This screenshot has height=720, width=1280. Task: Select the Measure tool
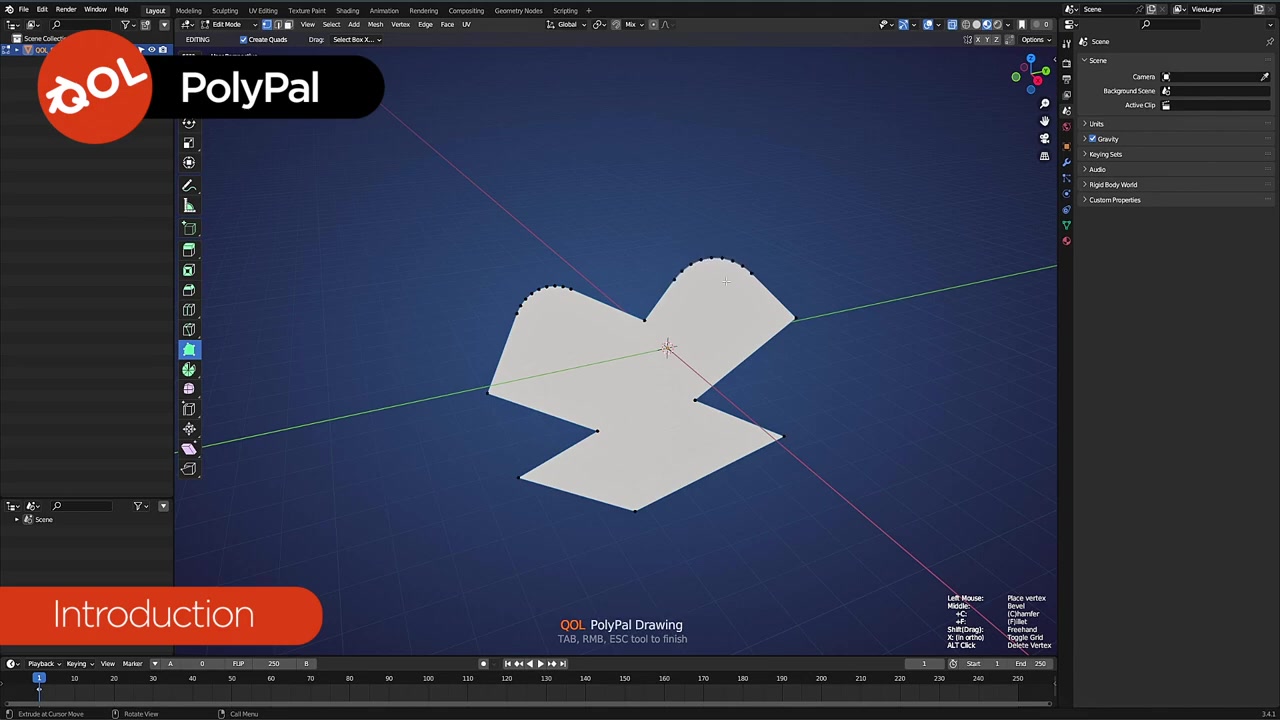189,206
